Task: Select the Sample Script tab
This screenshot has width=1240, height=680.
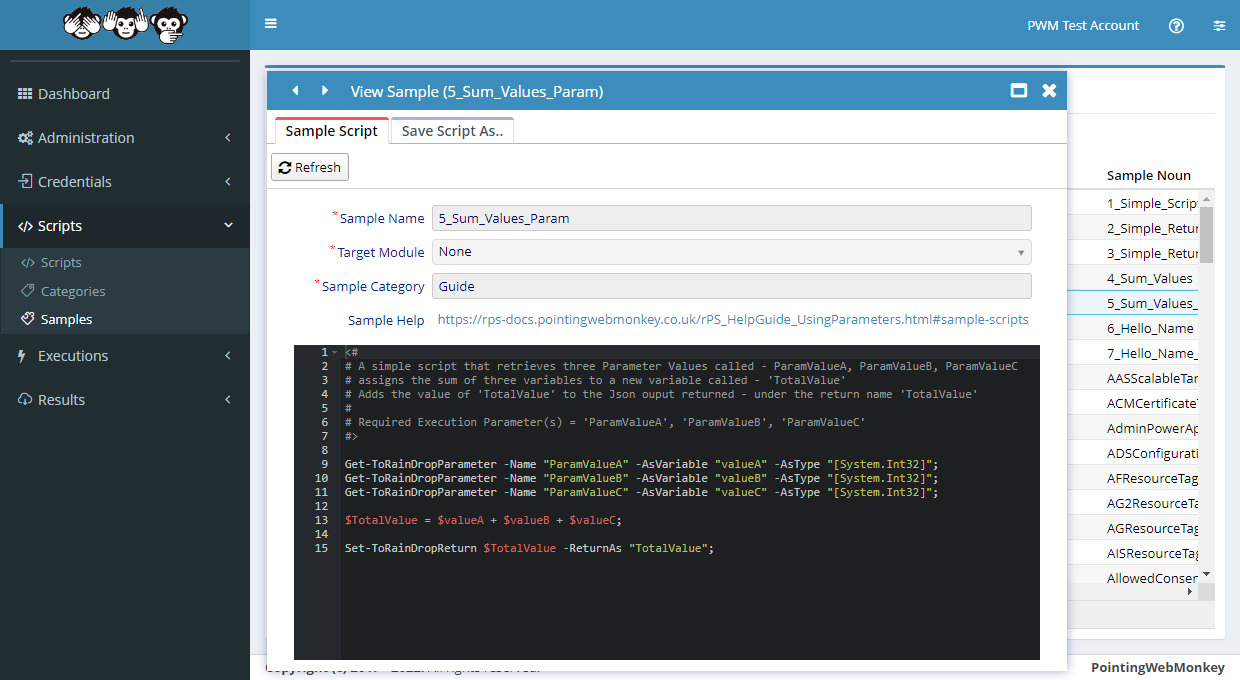Action: pos(331,131)
